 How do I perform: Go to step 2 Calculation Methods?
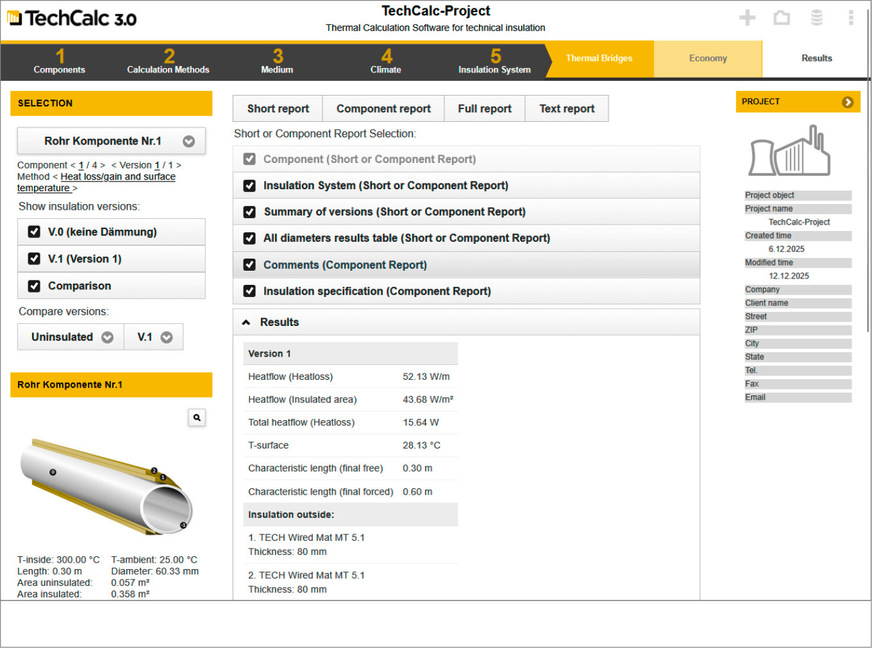(168, 61)
